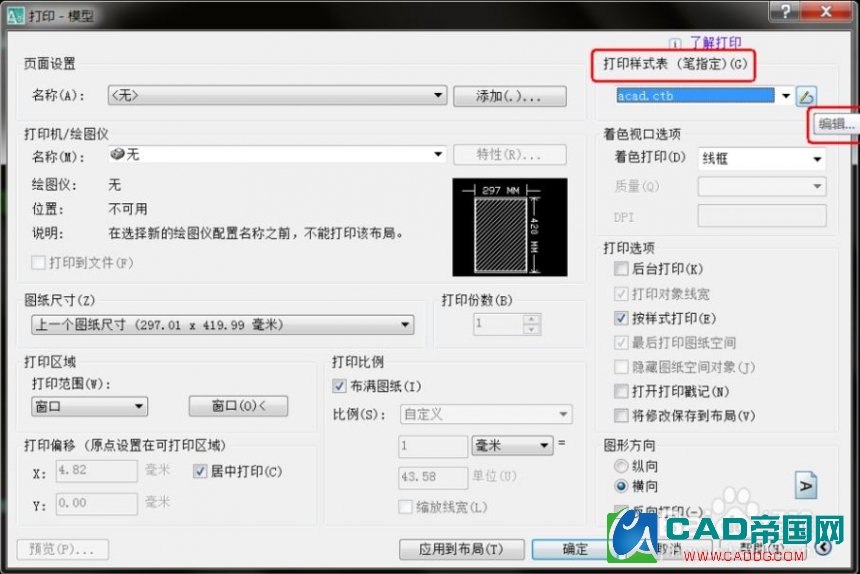Click the scale field showing 1 above 43.58
The image size is (860, 574).
(433, 446)
